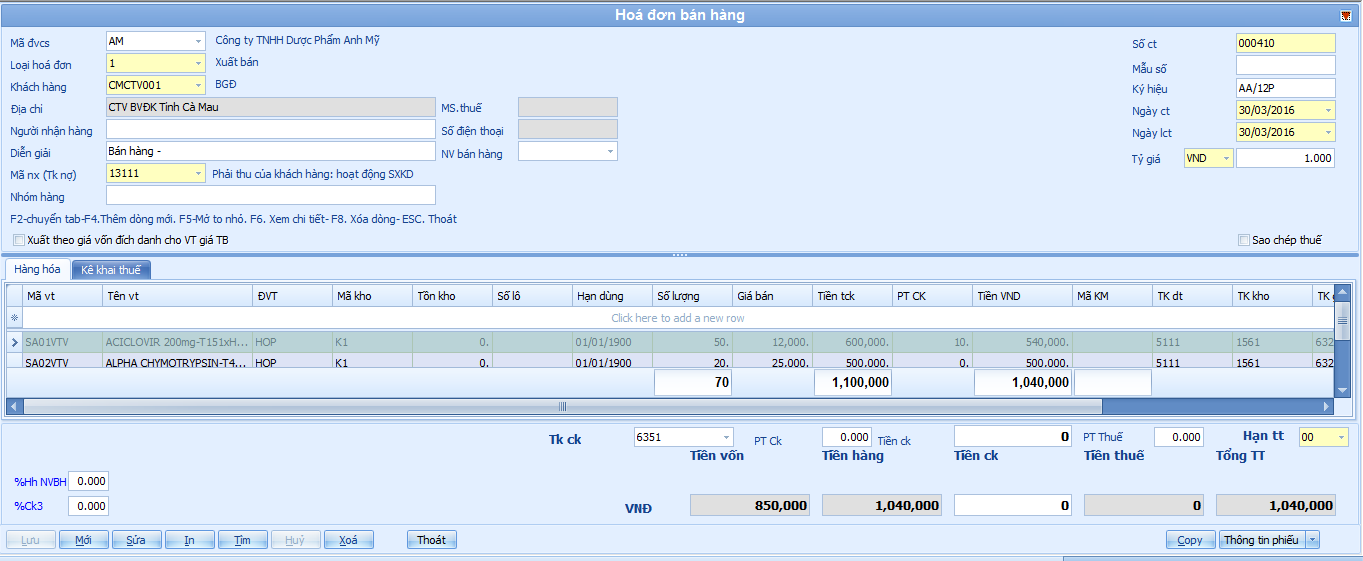This screenshot has width=1363, height=561.
Task: Click the row selector arrow beside SA01VTV
Action: (14, 342)
